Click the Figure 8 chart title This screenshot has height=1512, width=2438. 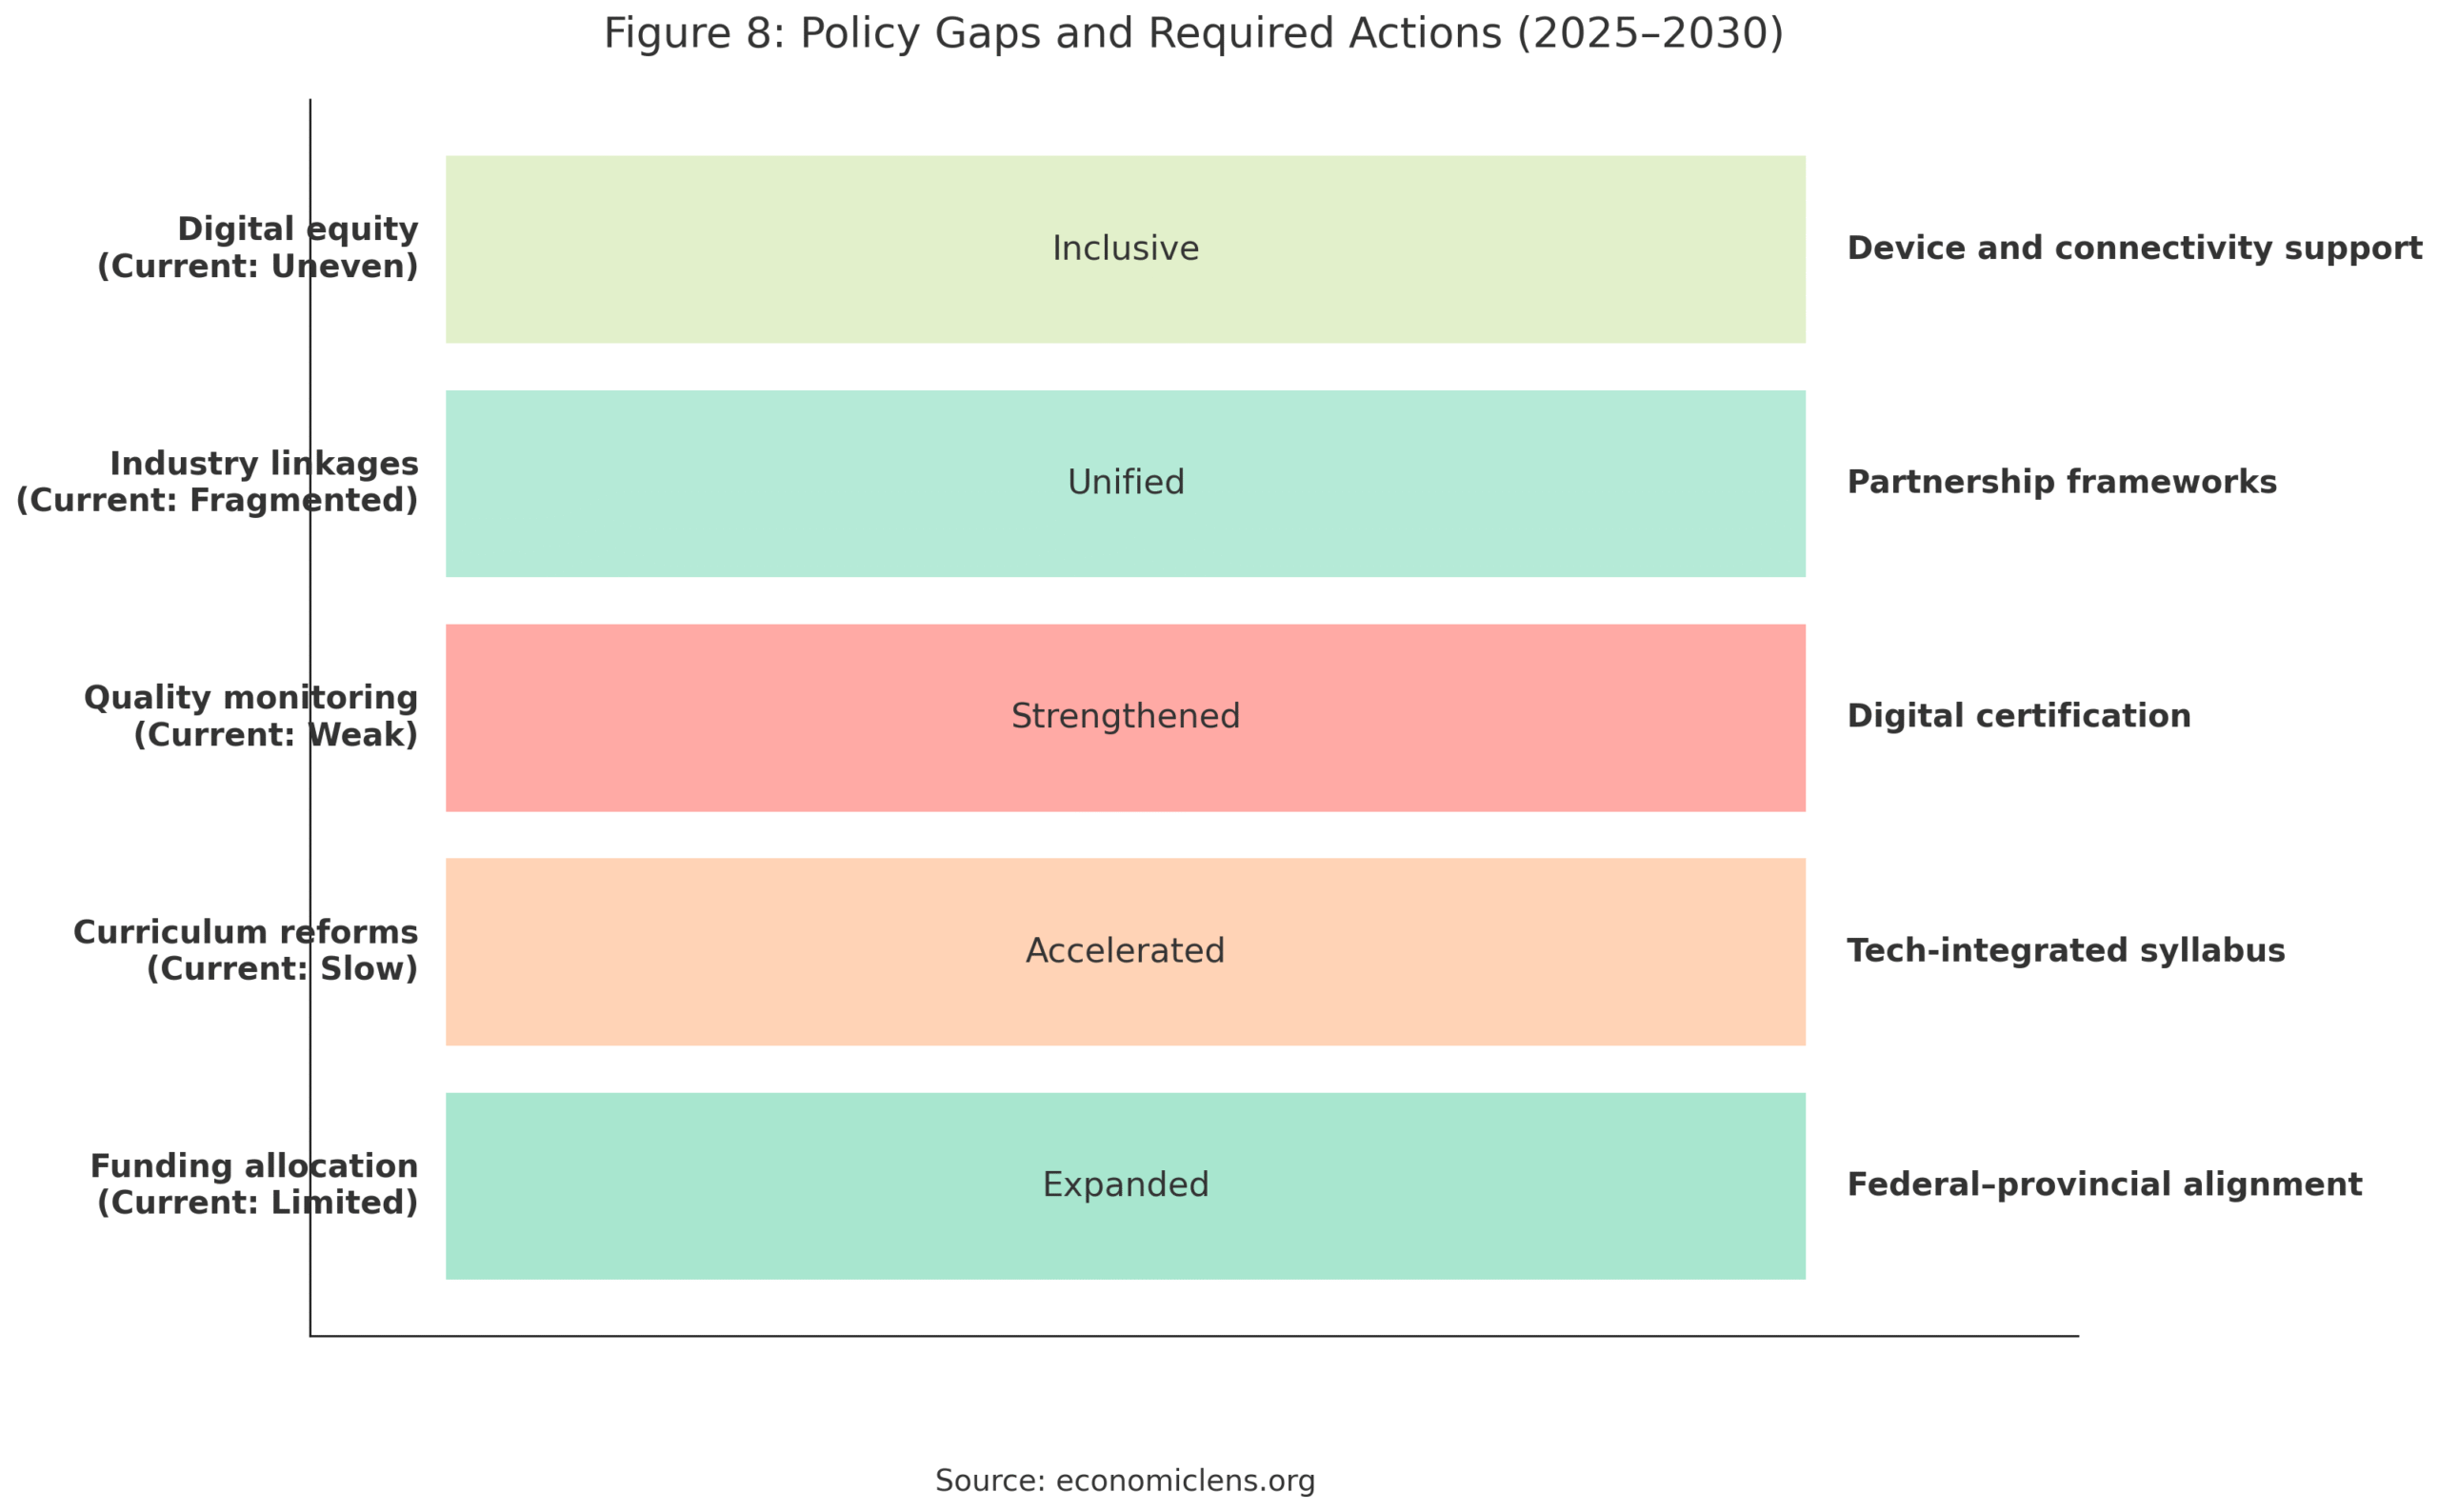pos(1193,33)
